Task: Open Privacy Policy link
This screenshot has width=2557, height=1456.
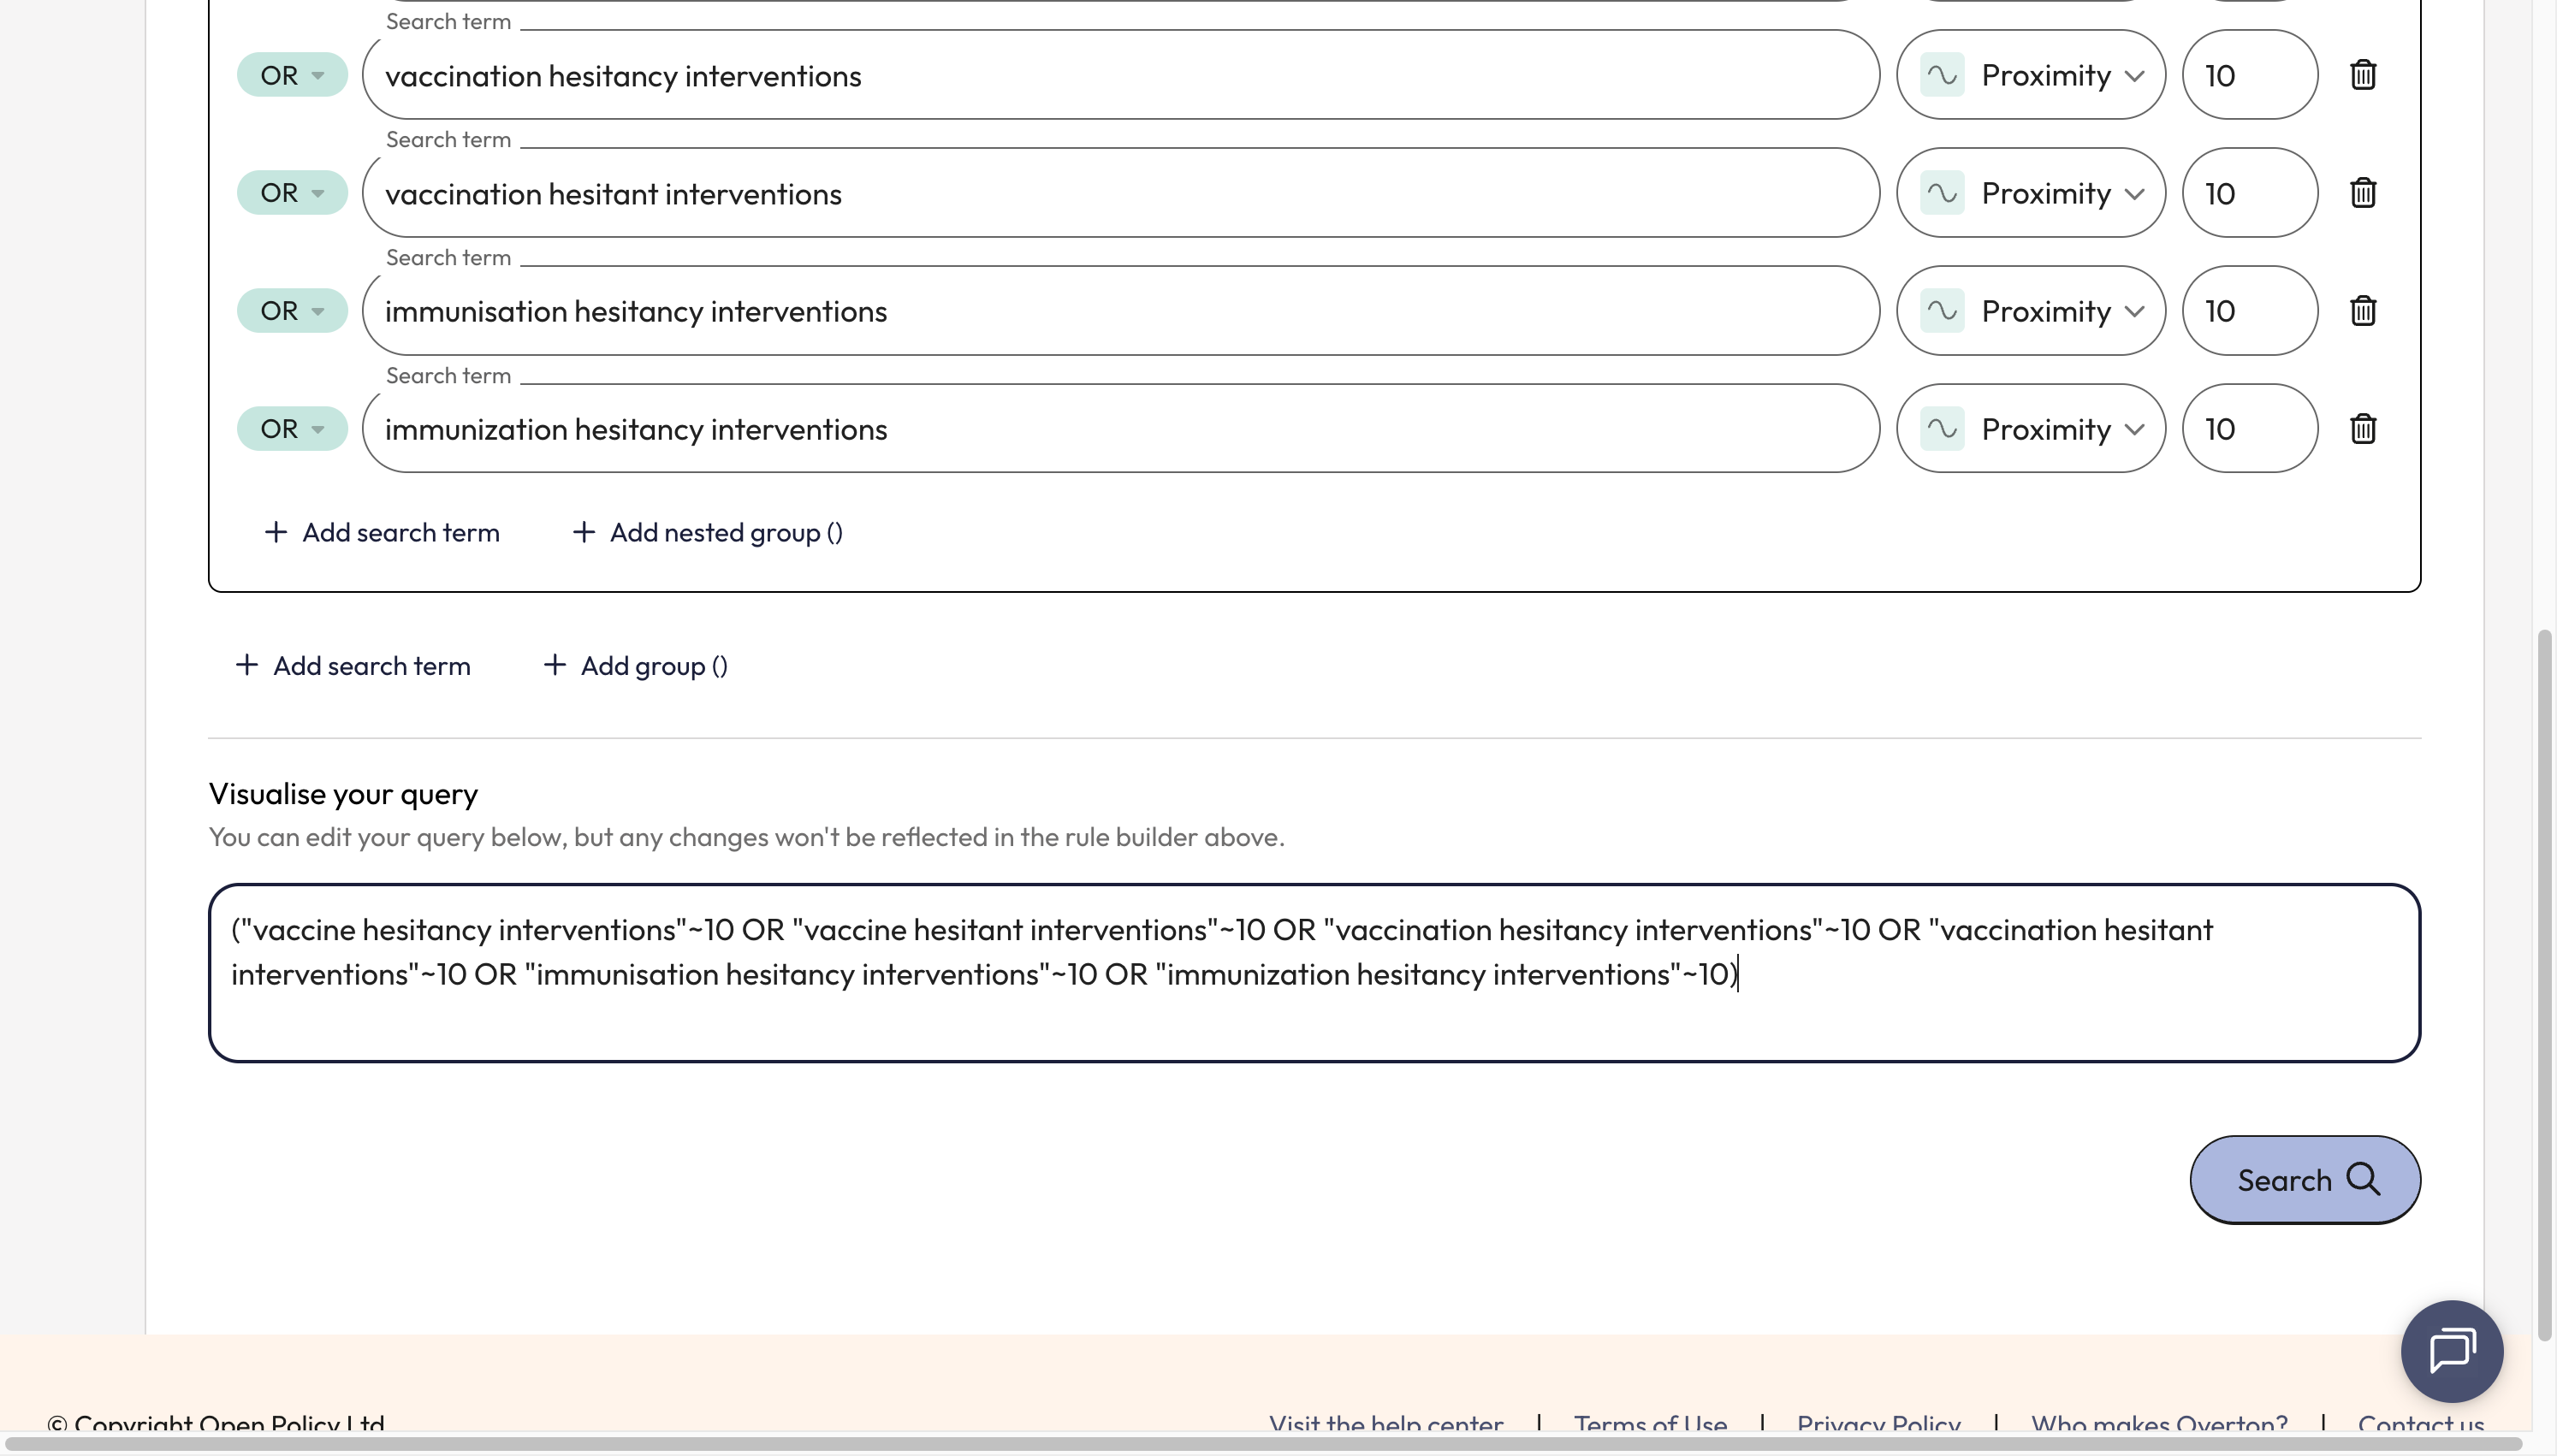Action: click(1878, 1424)
